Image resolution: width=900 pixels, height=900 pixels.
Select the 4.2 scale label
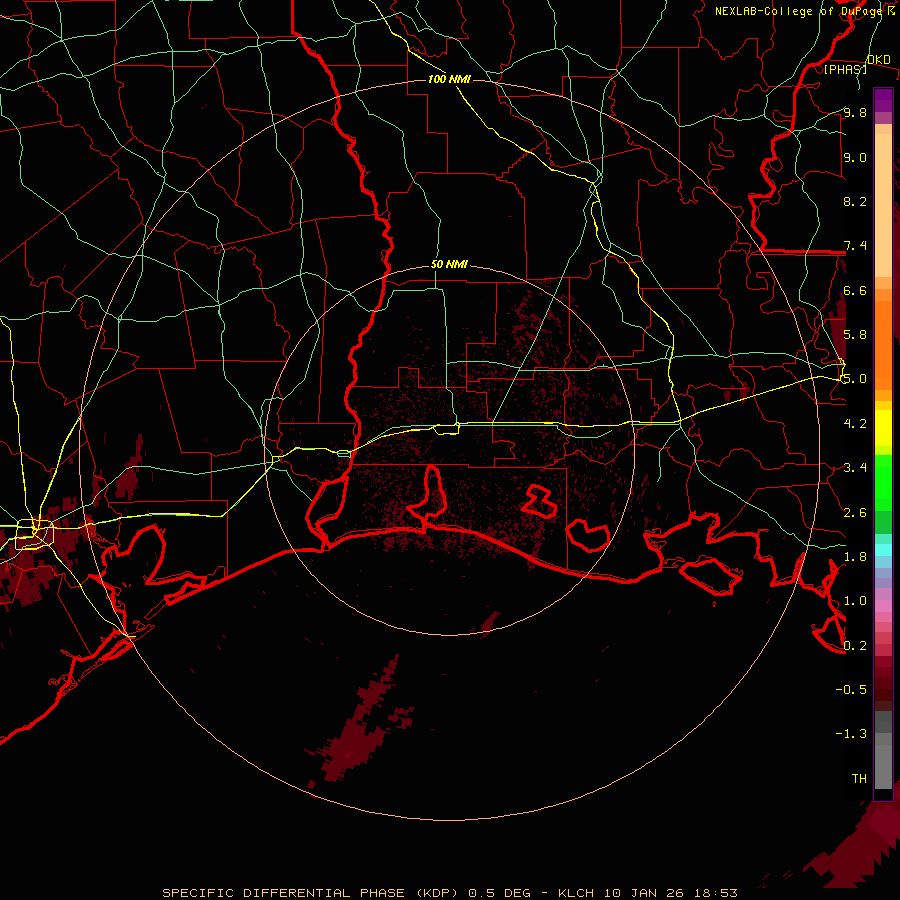855,423
